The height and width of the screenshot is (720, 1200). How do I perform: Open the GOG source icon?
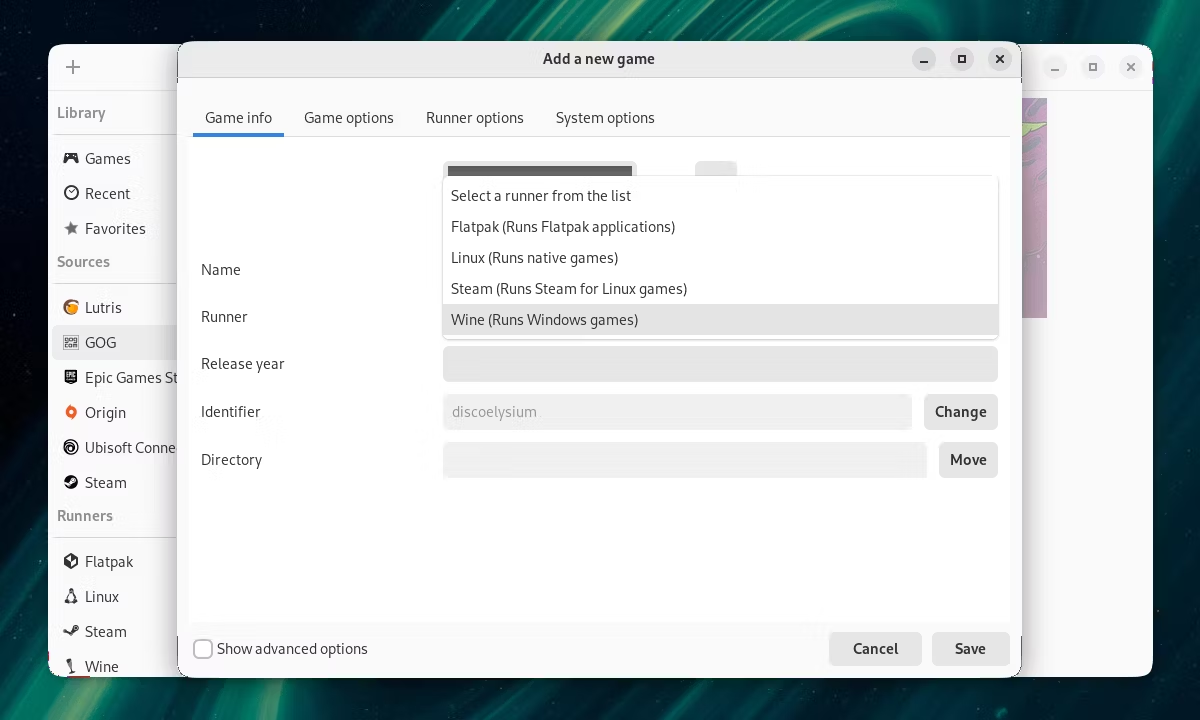71,342
